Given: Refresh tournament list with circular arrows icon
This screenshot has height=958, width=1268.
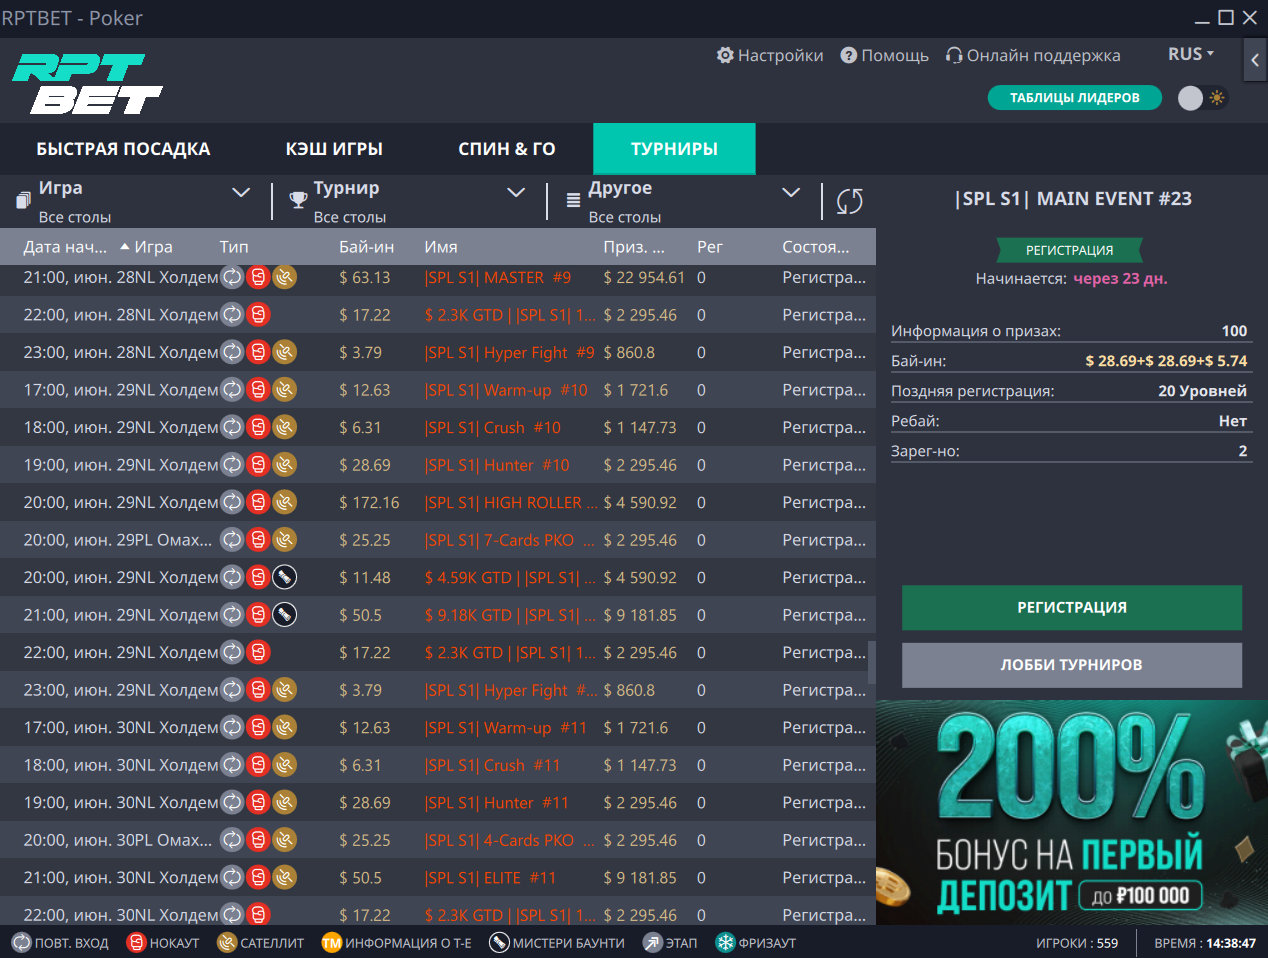Looking at the screenshot, I should 849,200.
